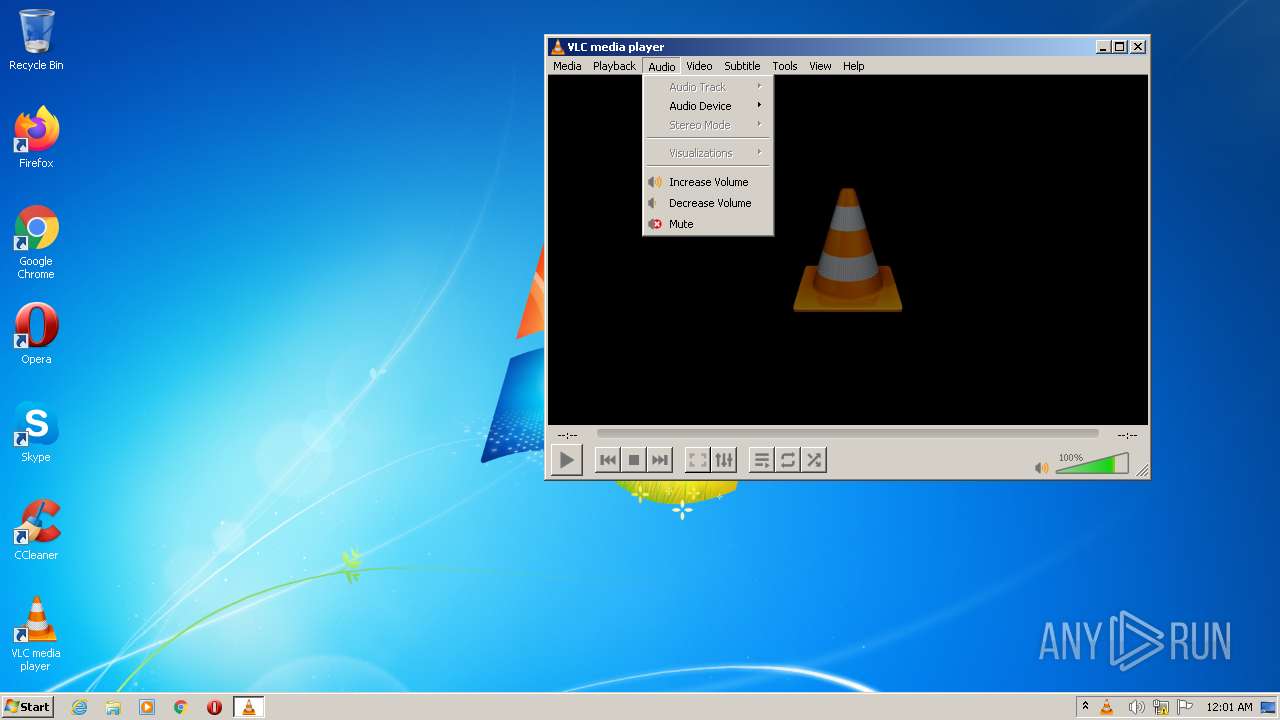Click the Chrome icon in taskbar
Image resolution: width=1280 pixels, height=720 pixels.
click(x=181, y=707)
